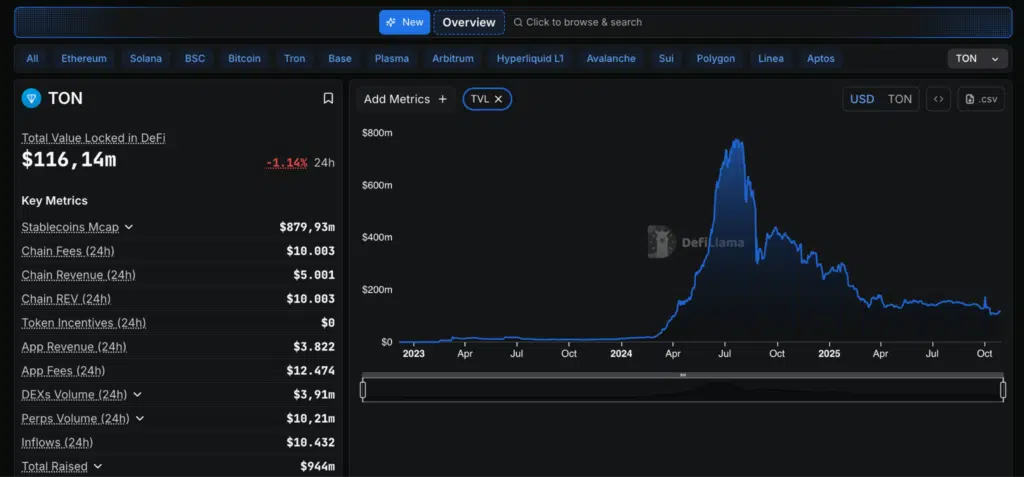Select the Sui chain tab
Viewport: 1024px width, 477px height.
click(x=666, y=59)
